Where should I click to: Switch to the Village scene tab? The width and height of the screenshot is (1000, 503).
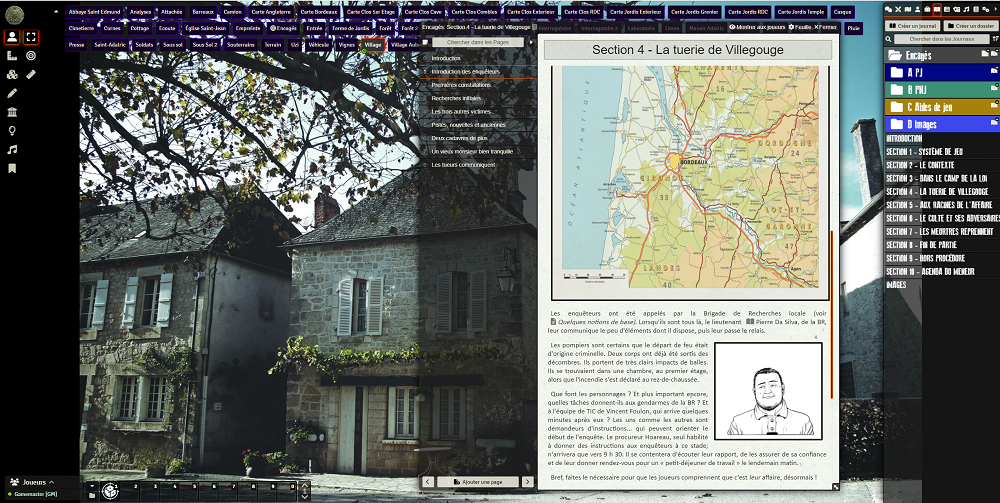[x=373, y=45]
